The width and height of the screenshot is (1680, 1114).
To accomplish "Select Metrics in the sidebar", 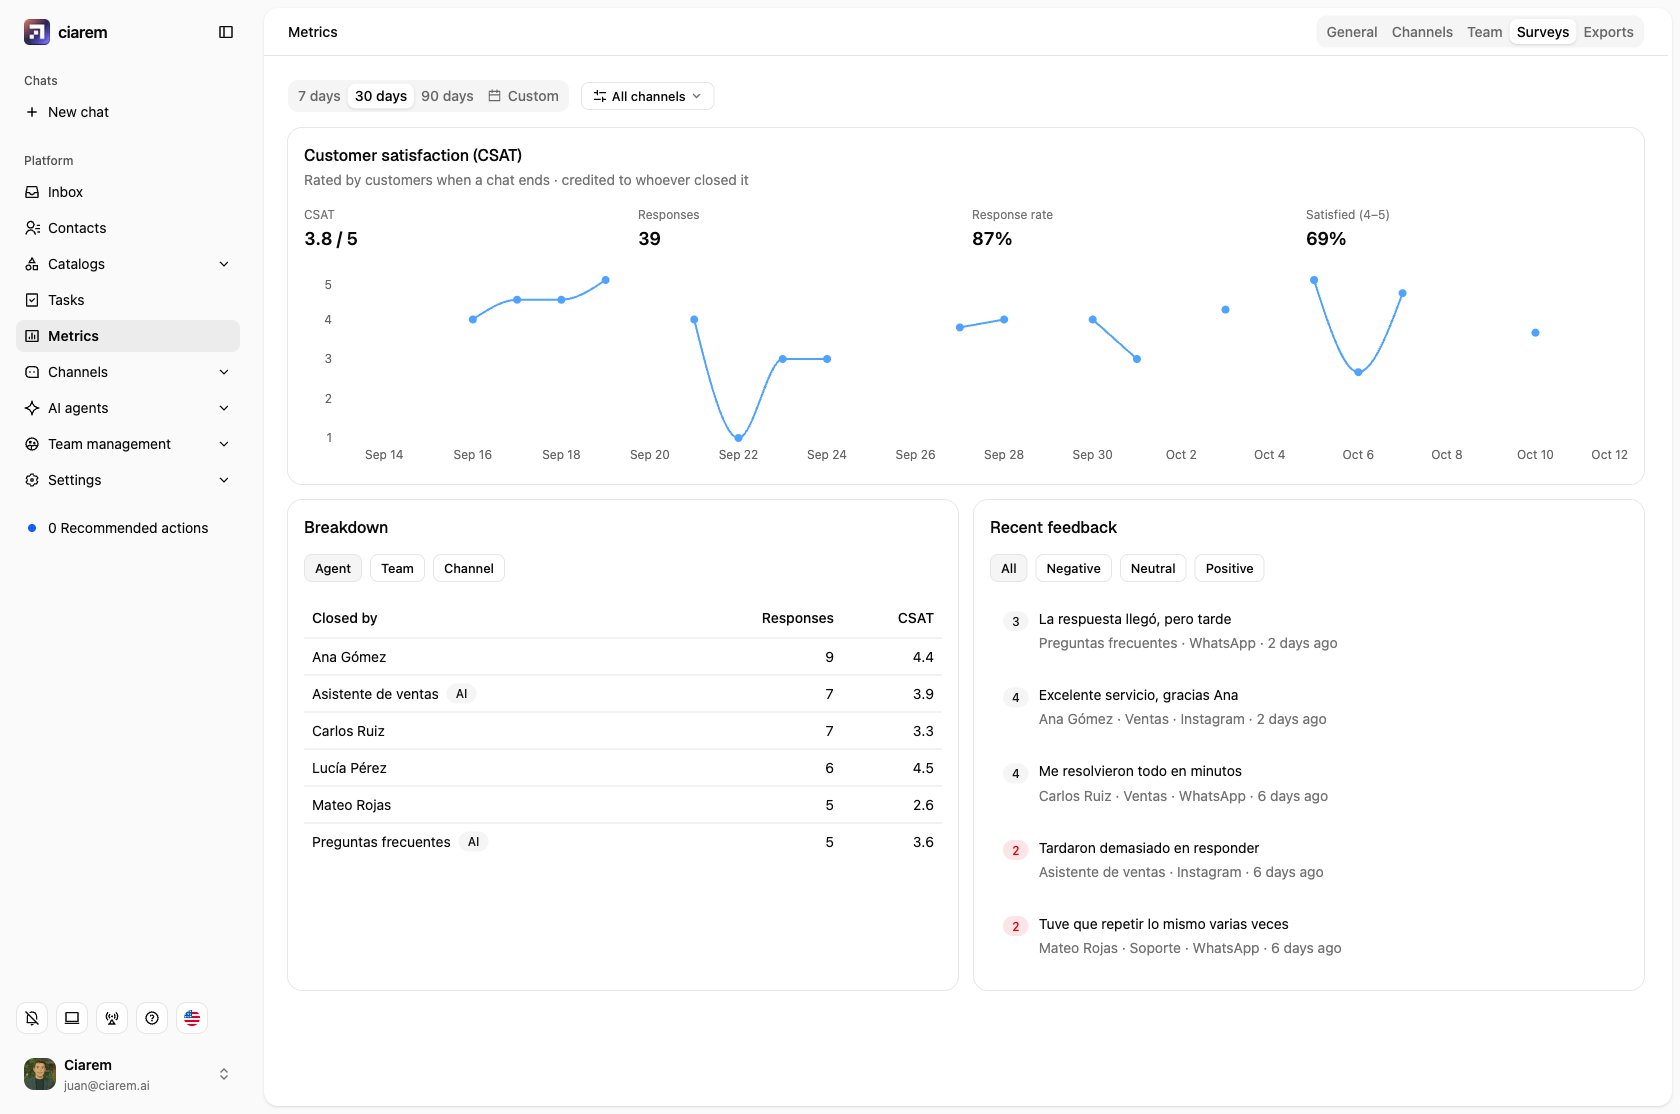I will [128, 336].
